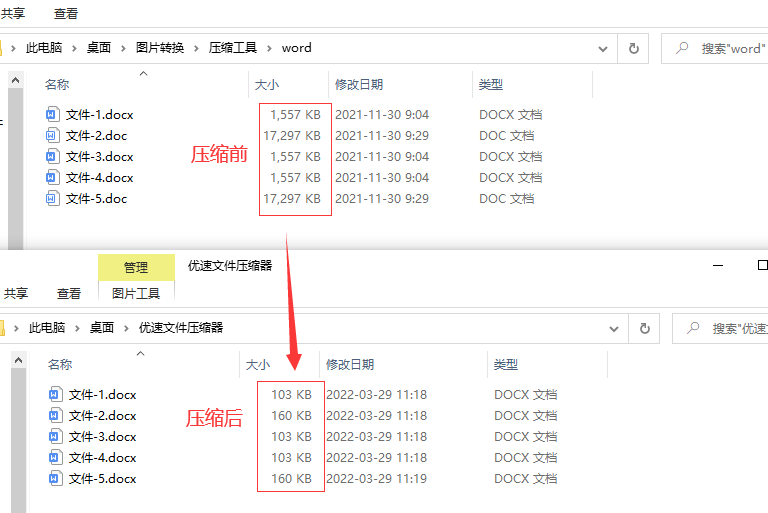Focus the 搜索"优速 search box
The height and width of the screenshot is (513, 768).
click(720, 328)
